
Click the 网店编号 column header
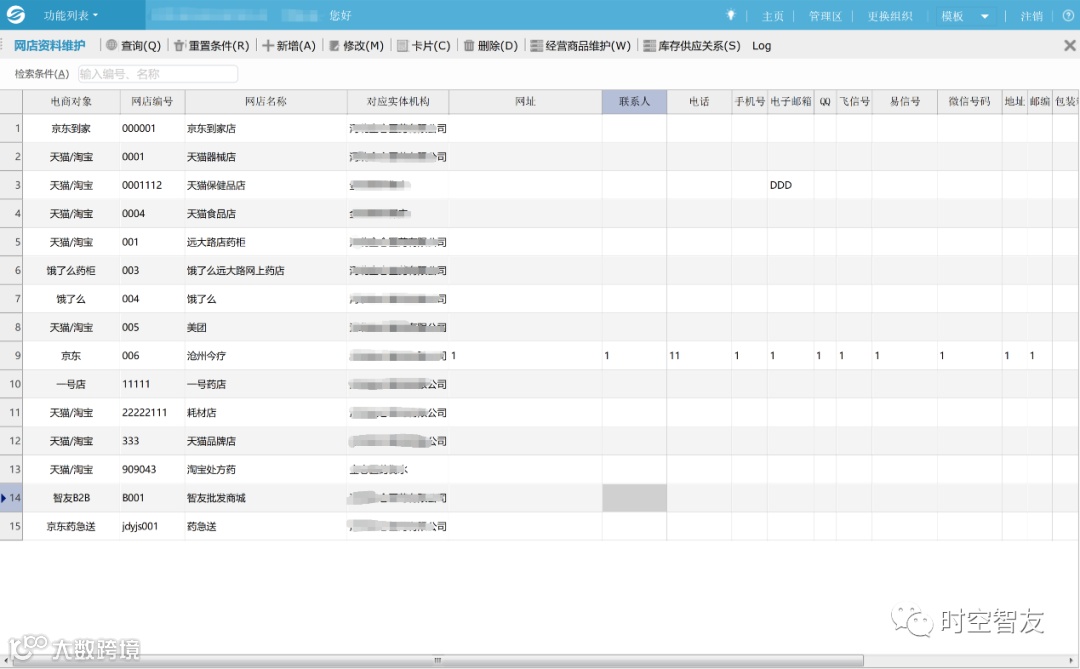[152, 101]
